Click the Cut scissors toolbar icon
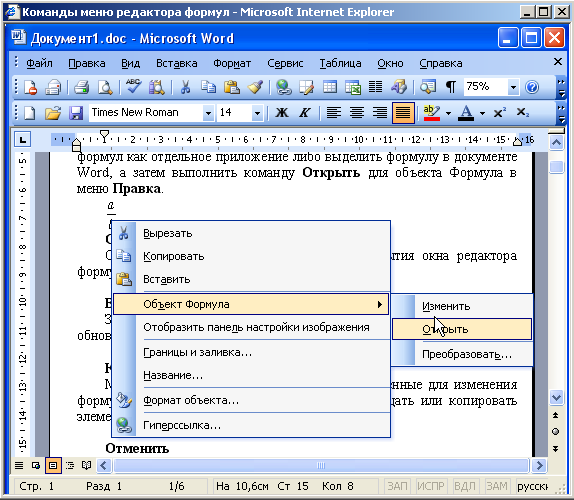This screenshot has width=574, height=500. coord(186,87)
